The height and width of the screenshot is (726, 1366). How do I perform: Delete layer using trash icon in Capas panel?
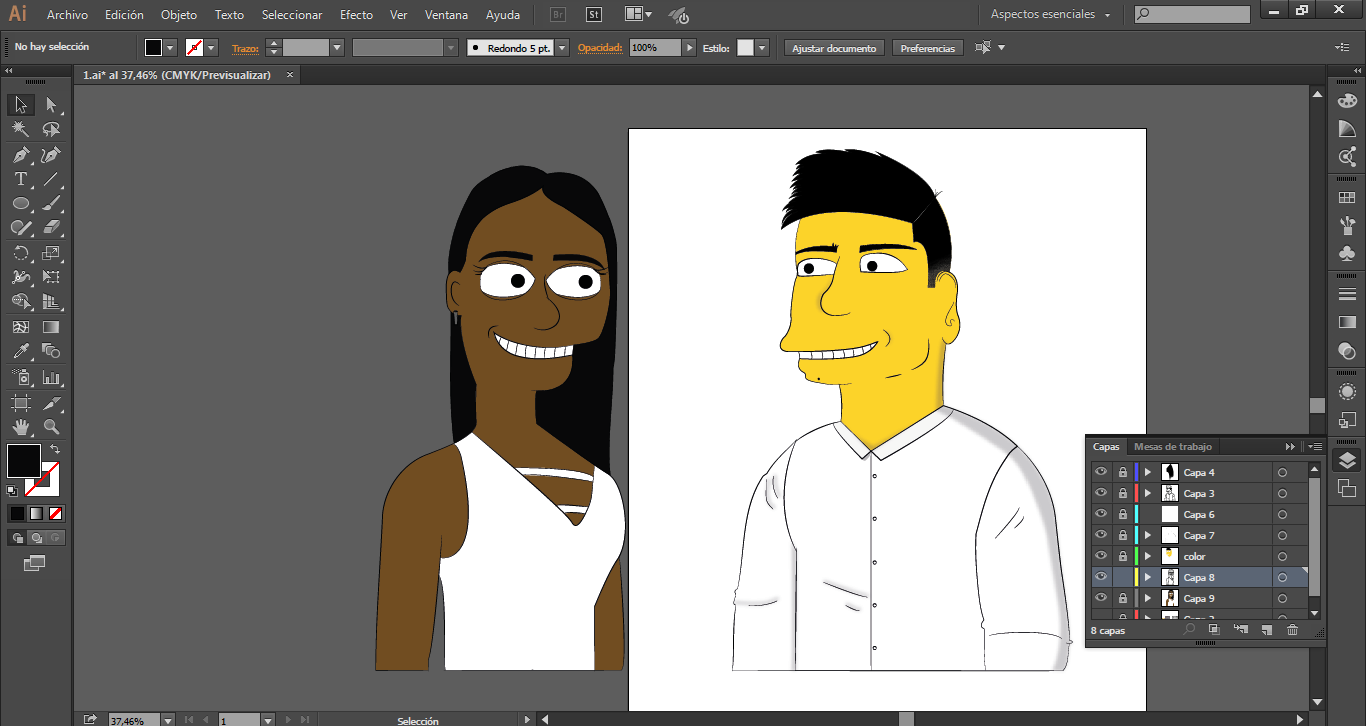[1292, 630]
